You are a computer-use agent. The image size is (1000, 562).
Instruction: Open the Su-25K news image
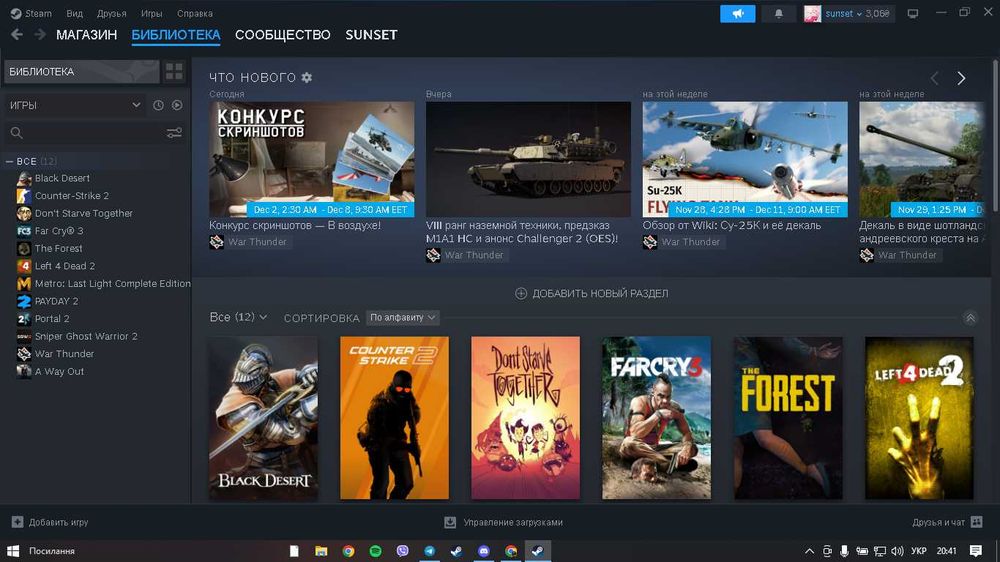point(745,159)
